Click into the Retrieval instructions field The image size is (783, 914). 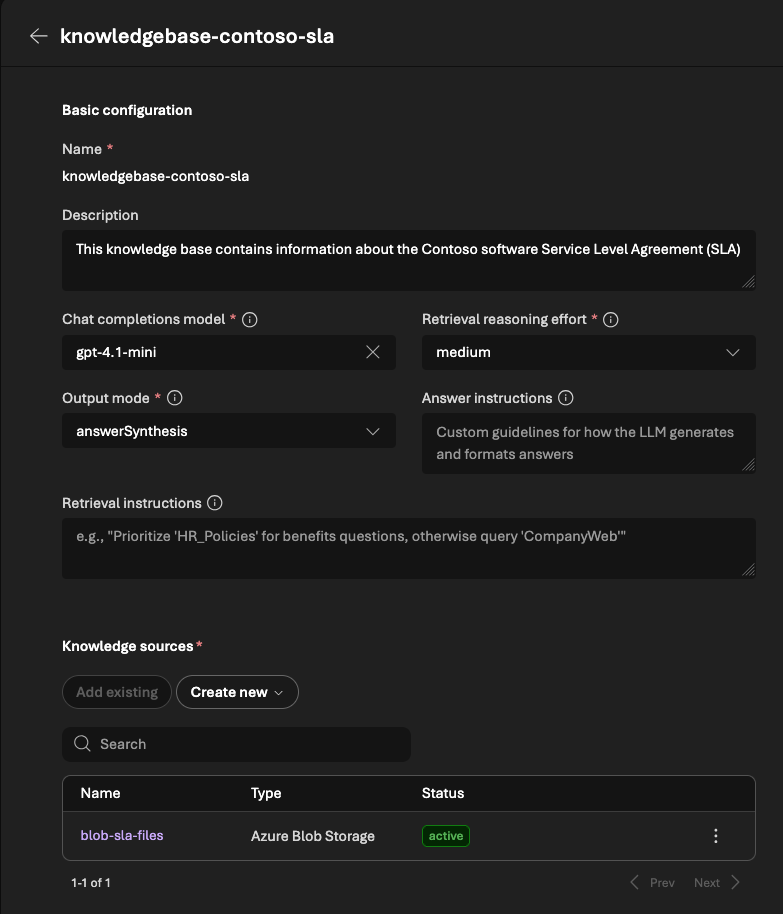pyautogui.click(x=408, y=548)
